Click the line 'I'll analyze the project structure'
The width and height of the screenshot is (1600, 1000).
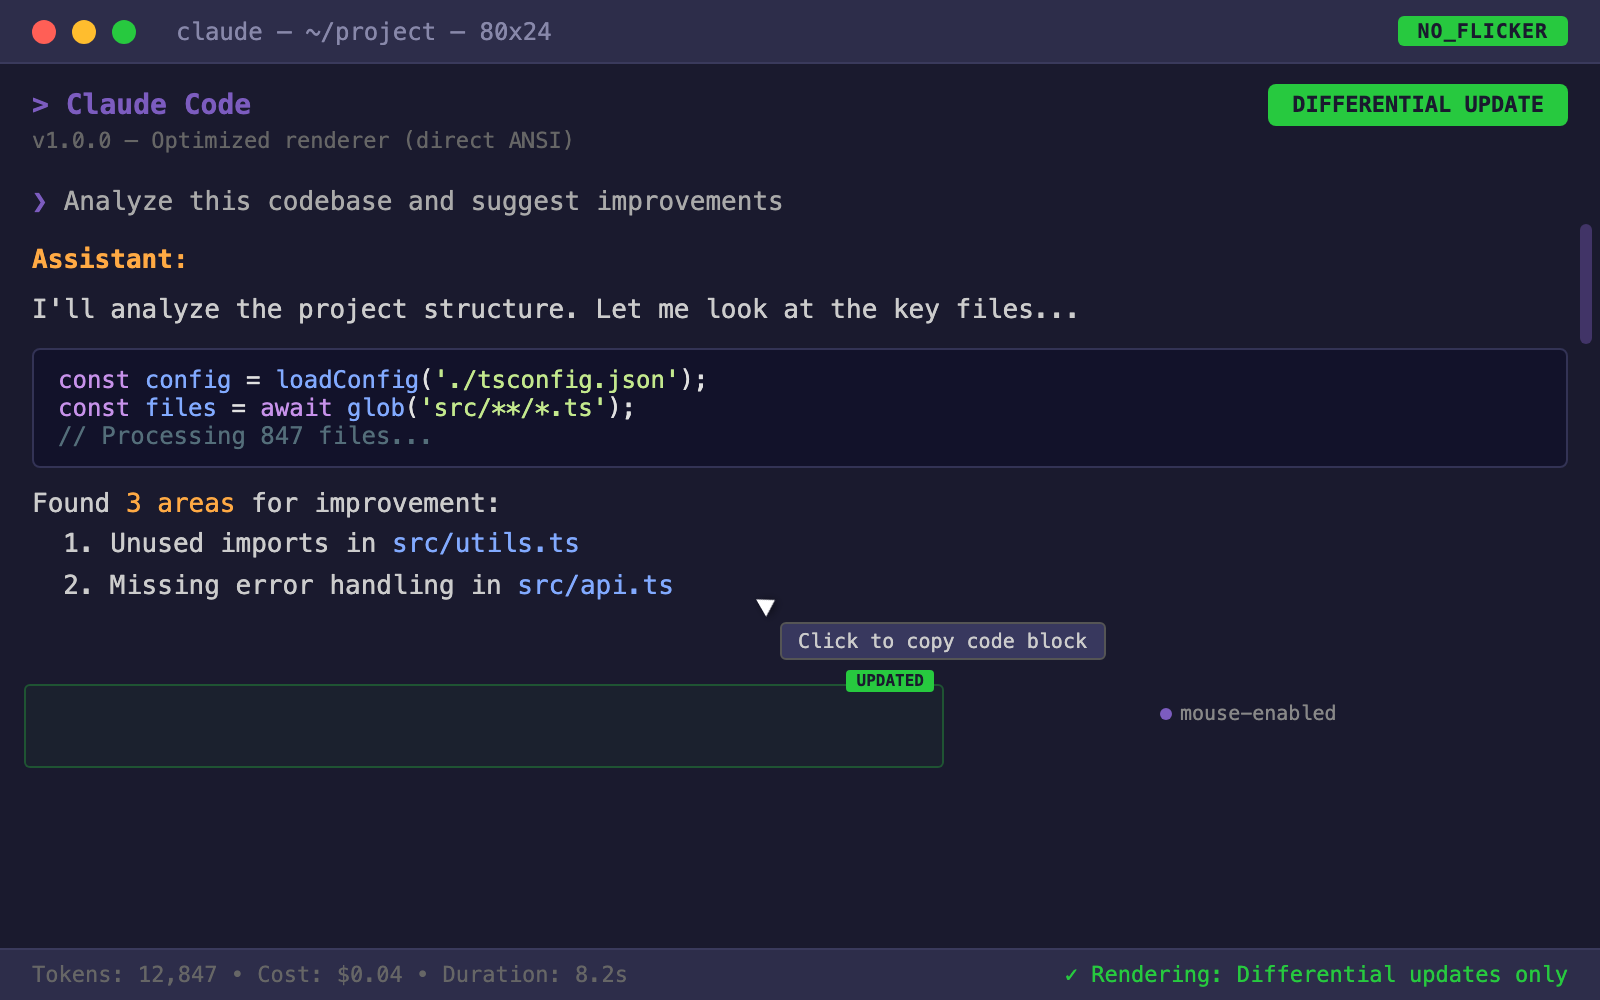555,309
